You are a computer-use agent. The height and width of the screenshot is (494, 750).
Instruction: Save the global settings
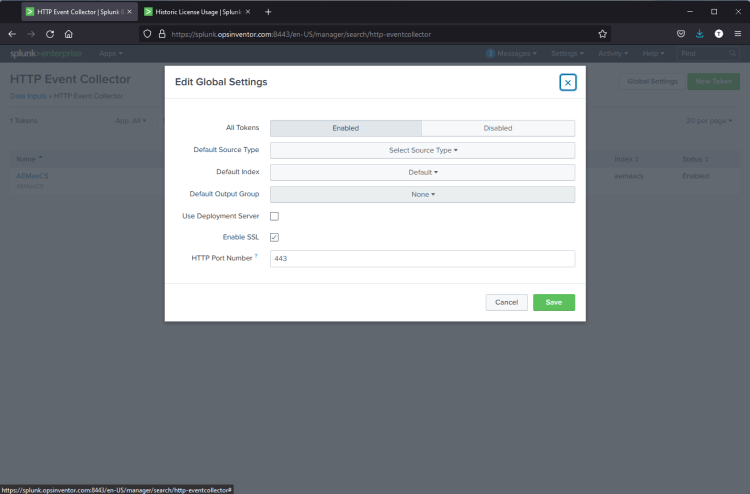554,302
